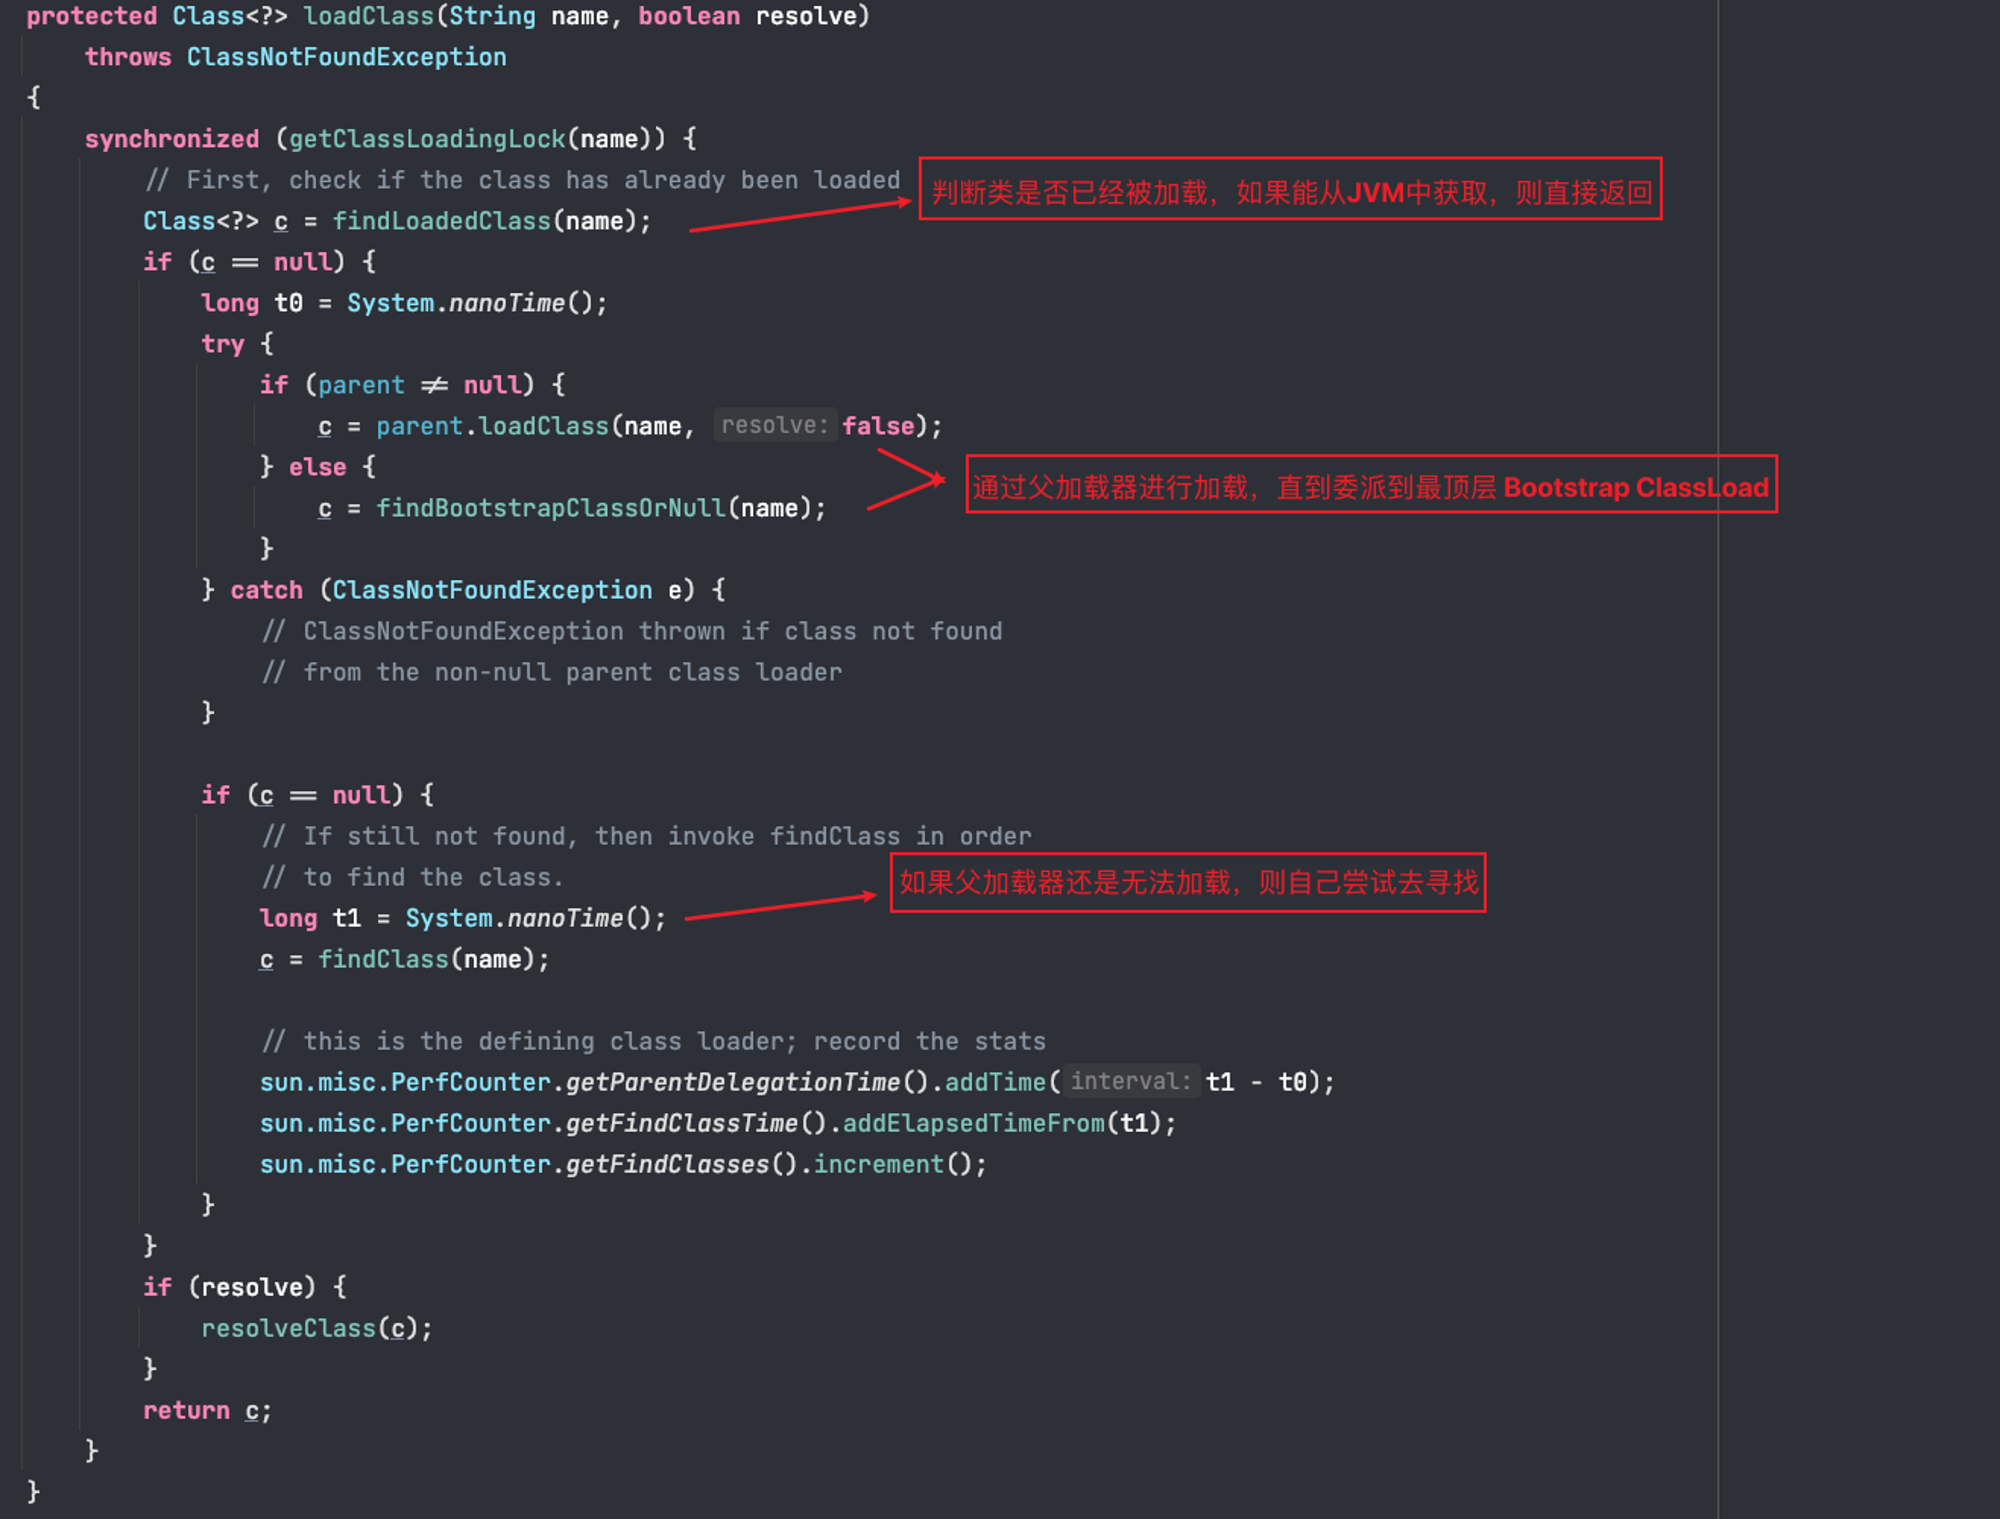
Task: Click getParentDelegationTime() call
Action: (748, 1083)
